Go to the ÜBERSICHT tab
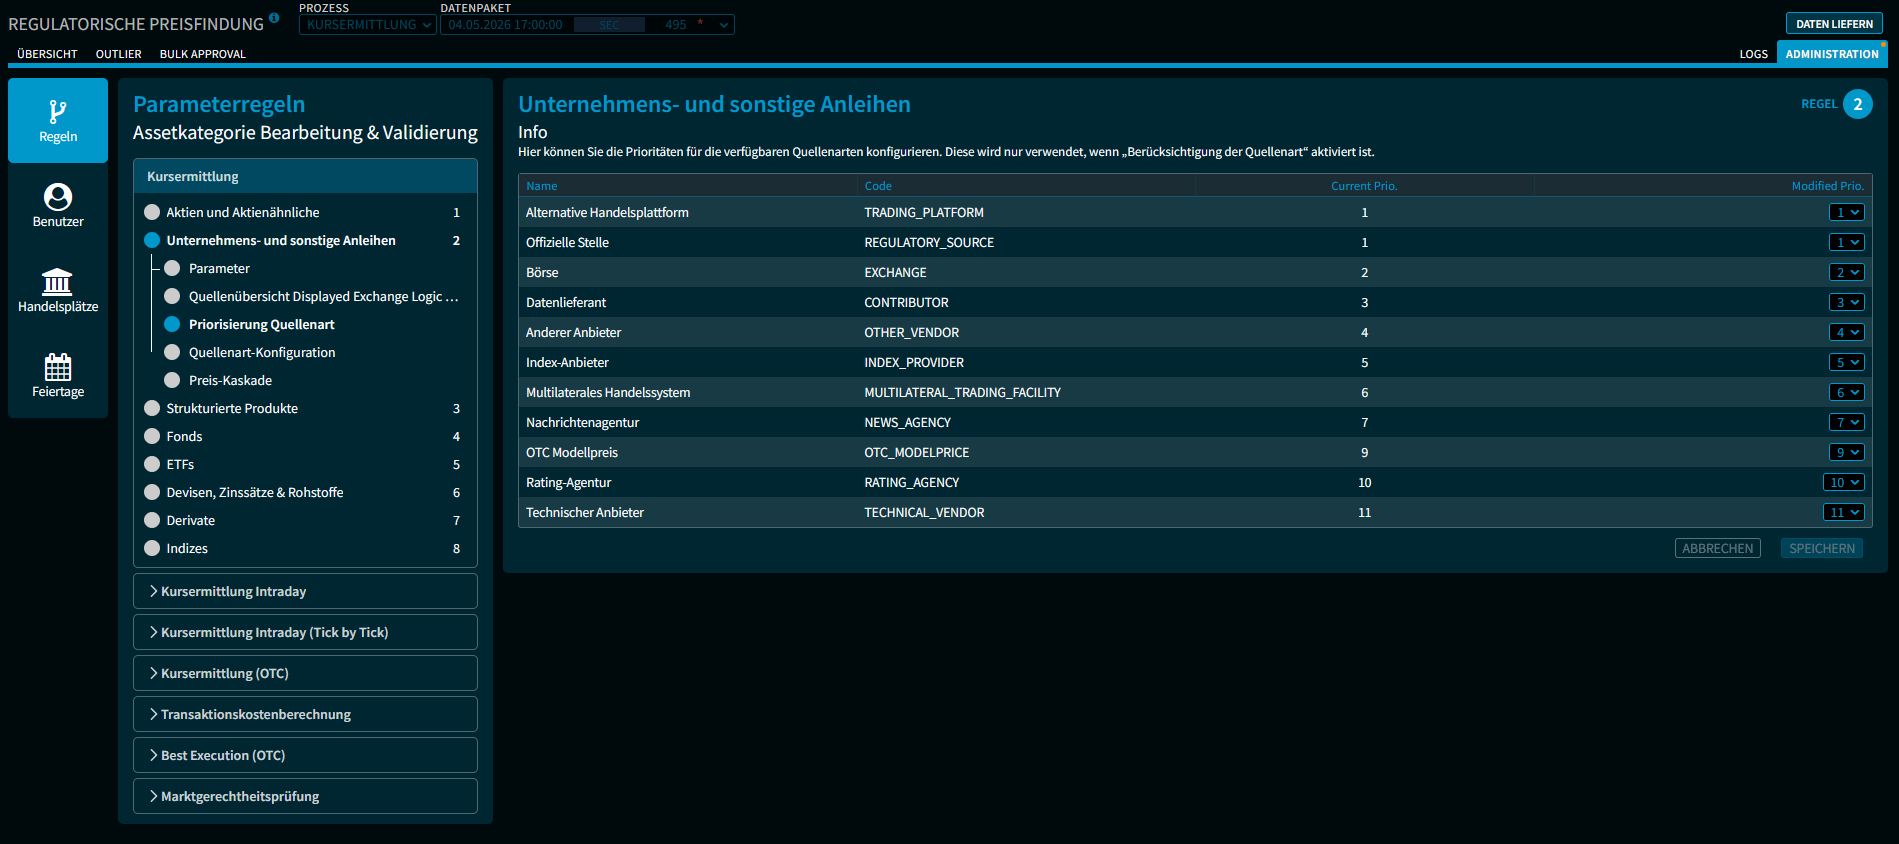1899x844 pixels. click(47, 54)
